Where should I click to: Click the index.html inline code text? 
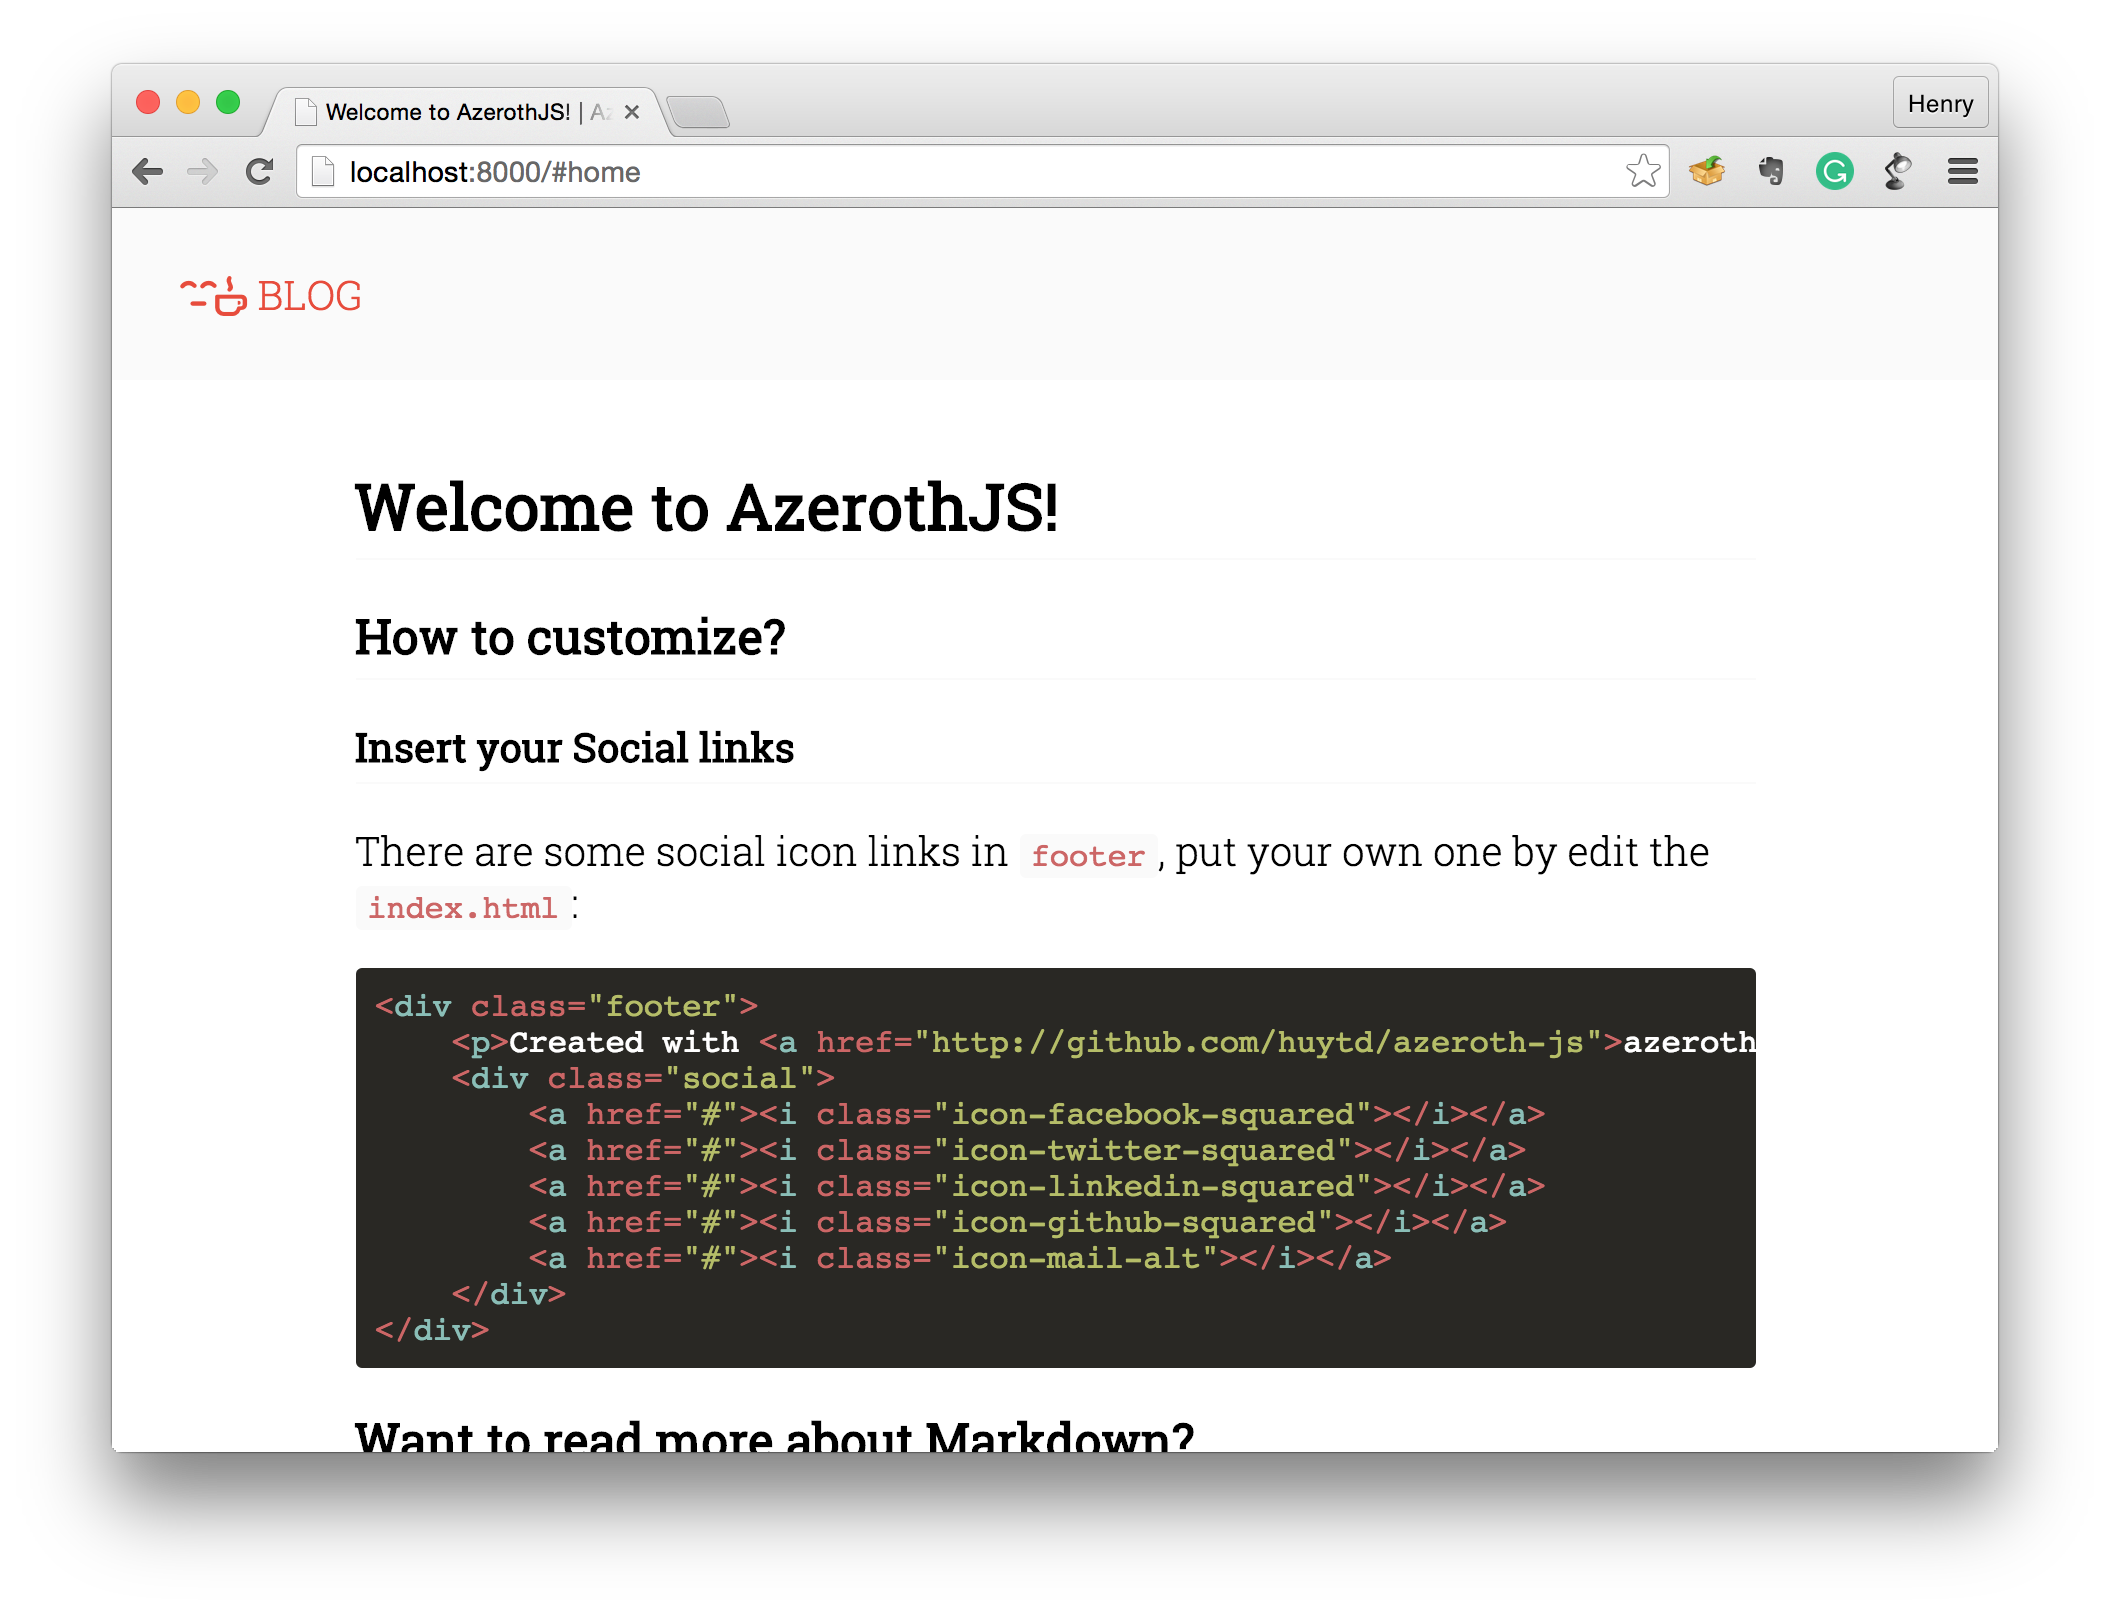coord(463,908)
